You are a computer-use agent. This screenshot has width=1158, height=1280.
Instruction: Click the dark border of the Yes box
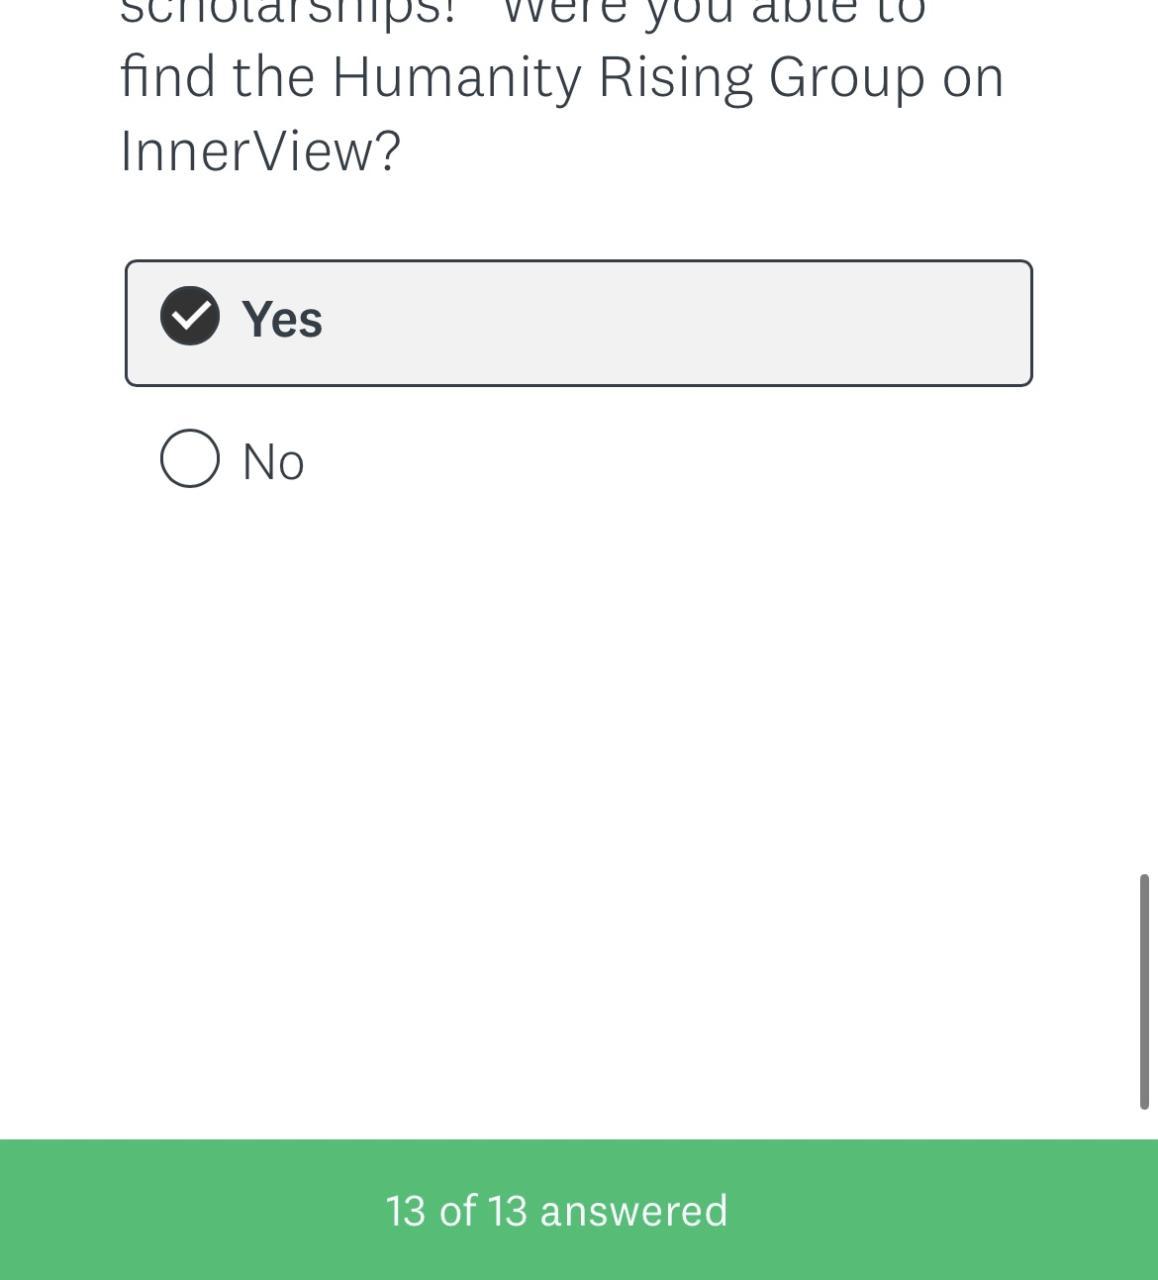tap(580, 262)
